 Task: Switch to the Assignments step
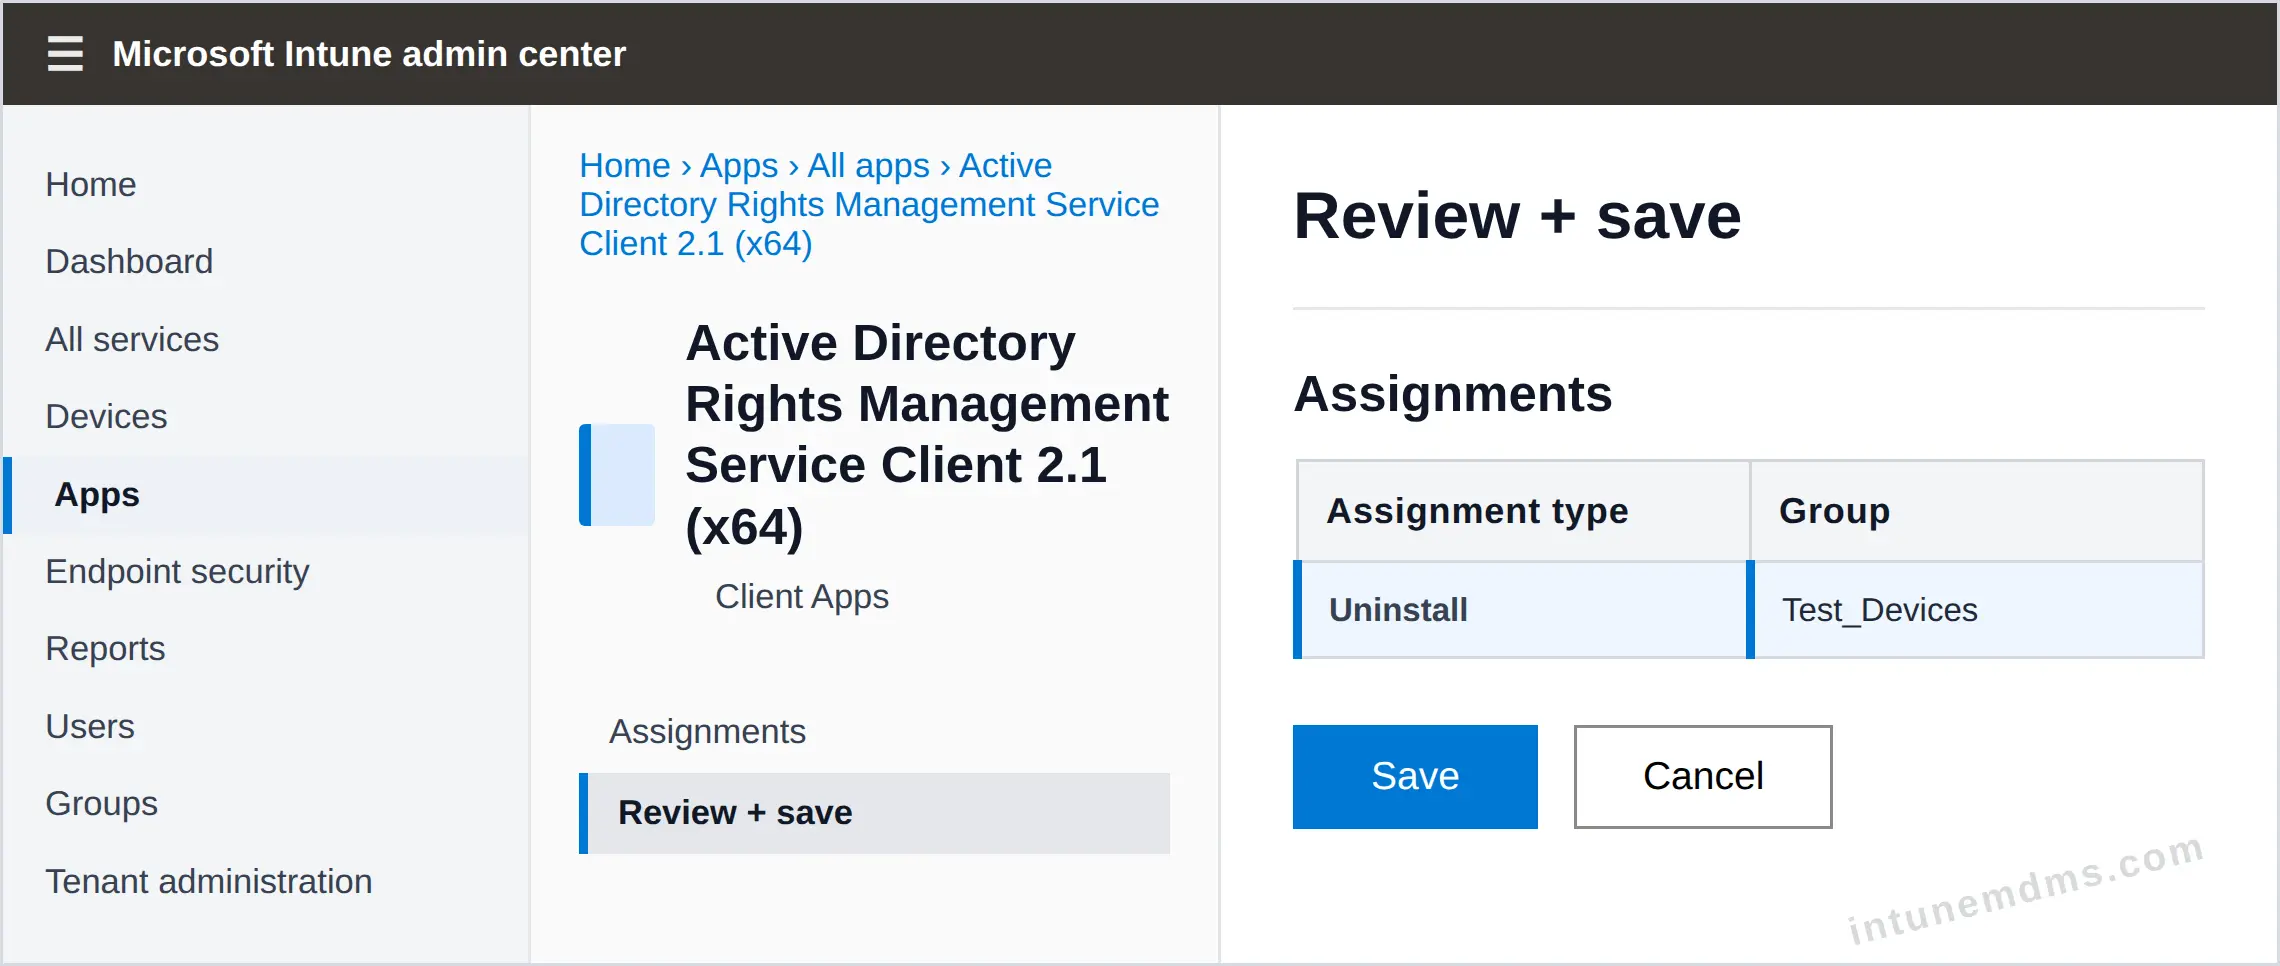coord(708,732)
